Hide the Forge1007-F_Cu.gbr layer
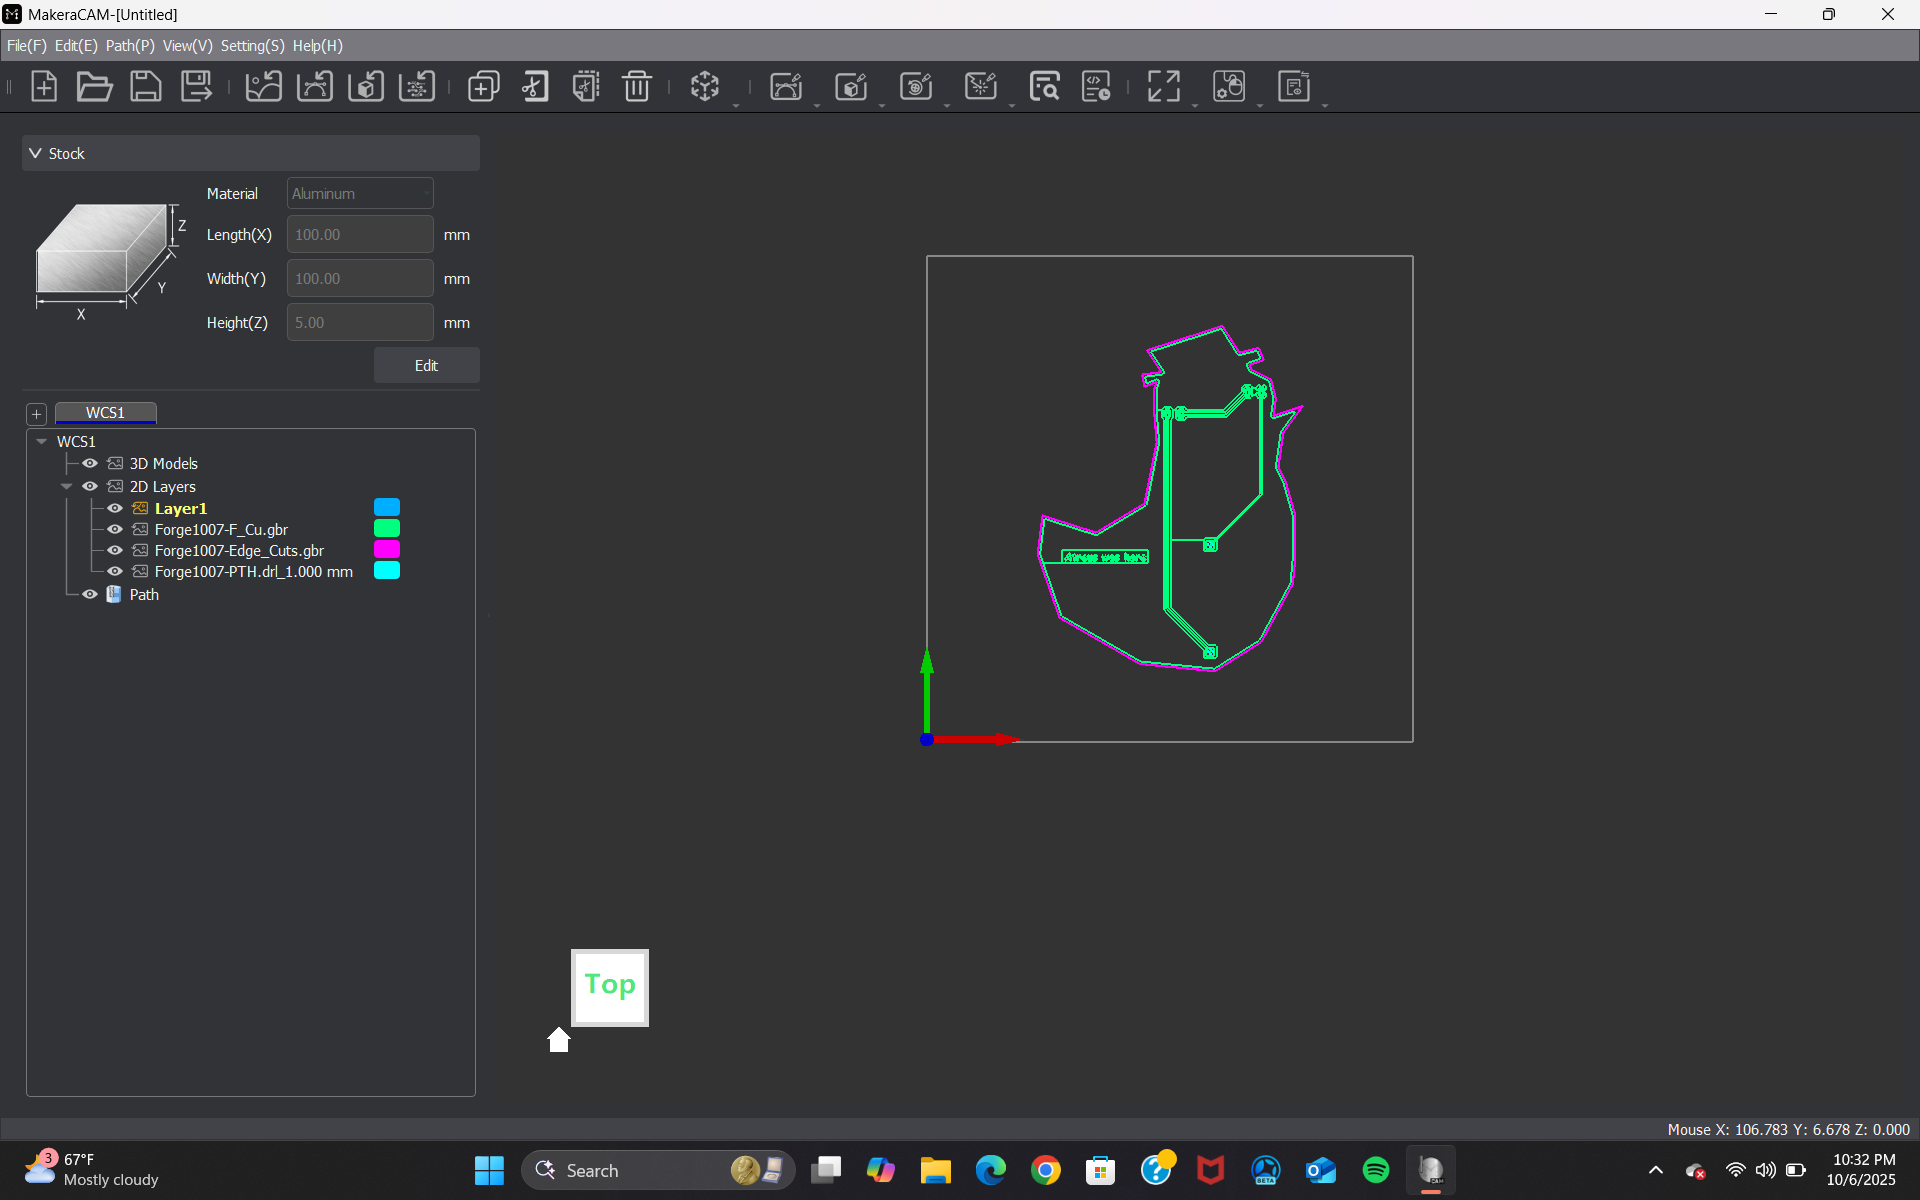 point(115,530)
